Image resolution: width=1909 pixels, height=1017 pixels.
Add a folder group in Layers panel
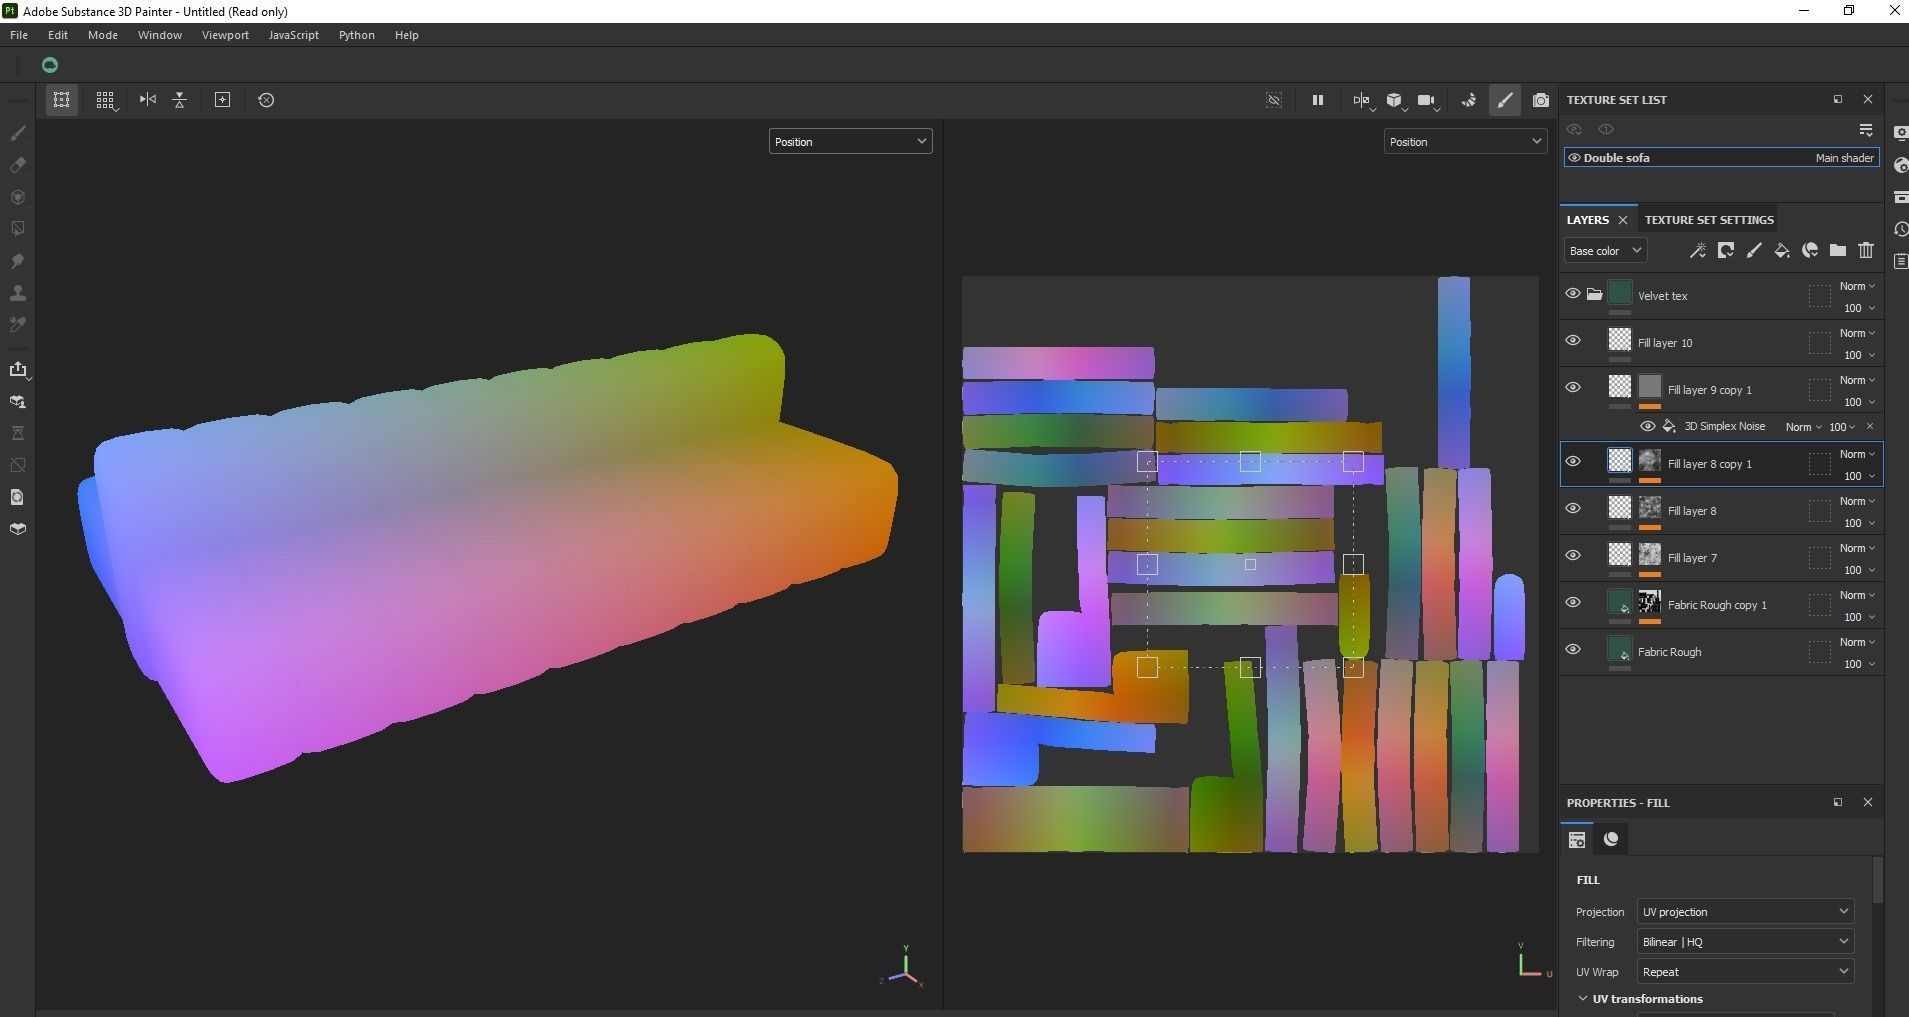1838,251
